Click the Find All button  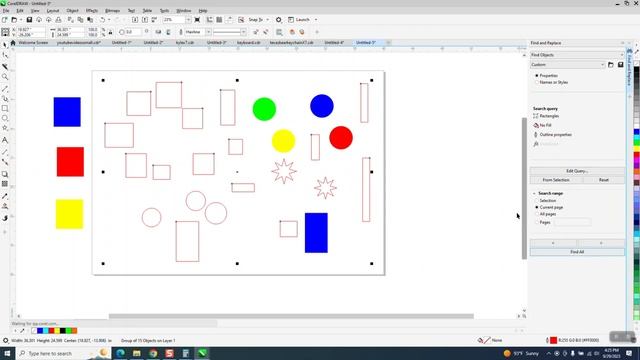point(577,252)
